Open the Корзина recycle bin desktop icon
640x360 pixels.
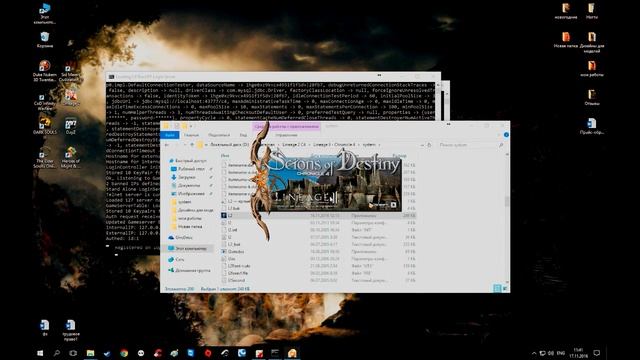coord(45,40)
